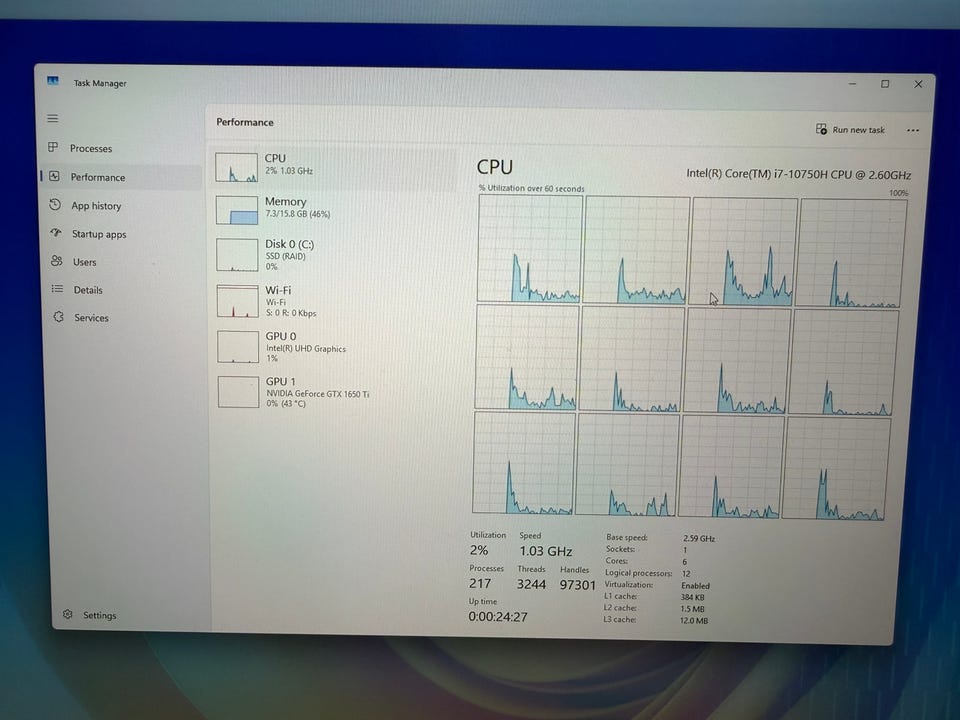Click the Logical processors label
This screenshot has width=960, height=720.
point(638,573)
